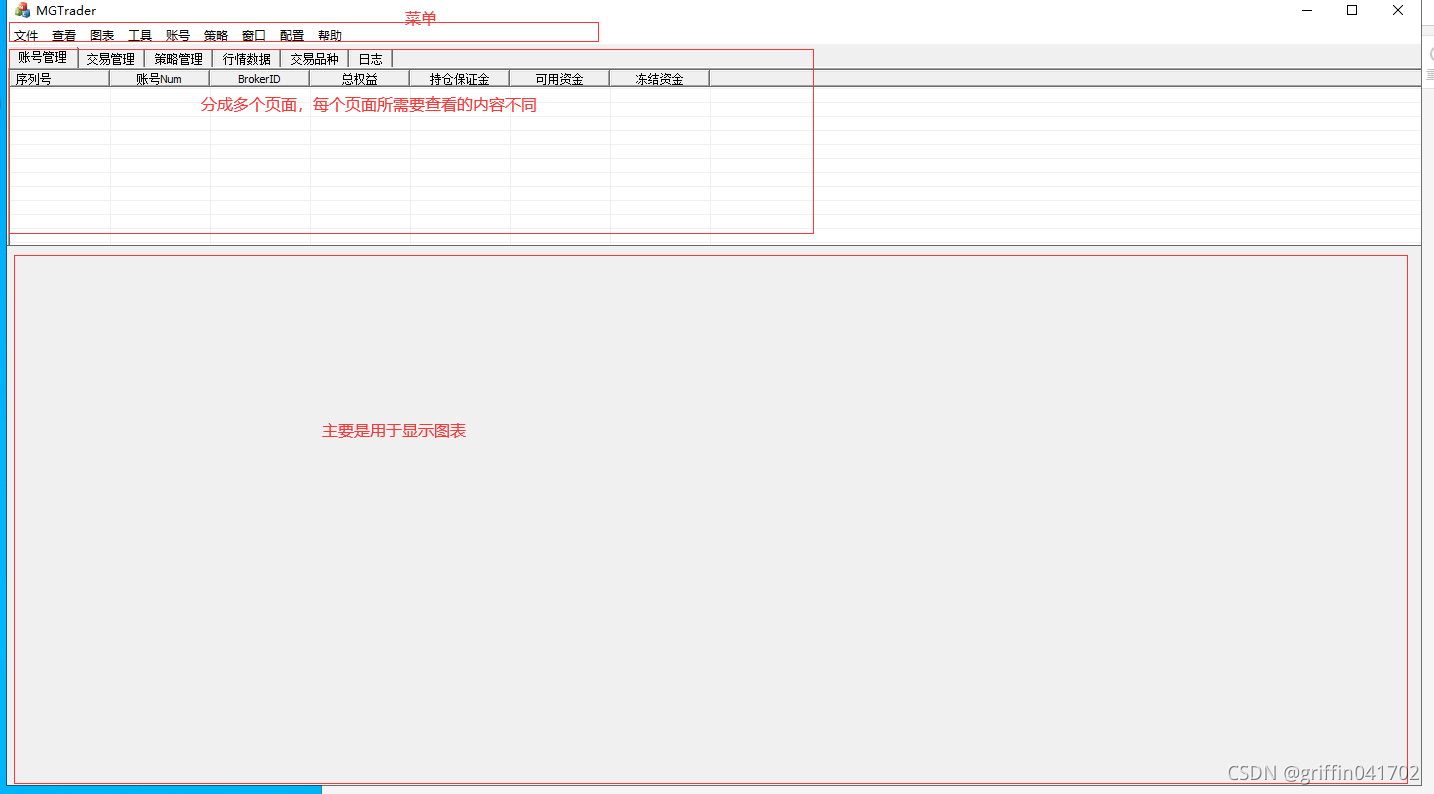Click the BrokerID column header
Screen dimensions: 1434x794
click(259, 79)
